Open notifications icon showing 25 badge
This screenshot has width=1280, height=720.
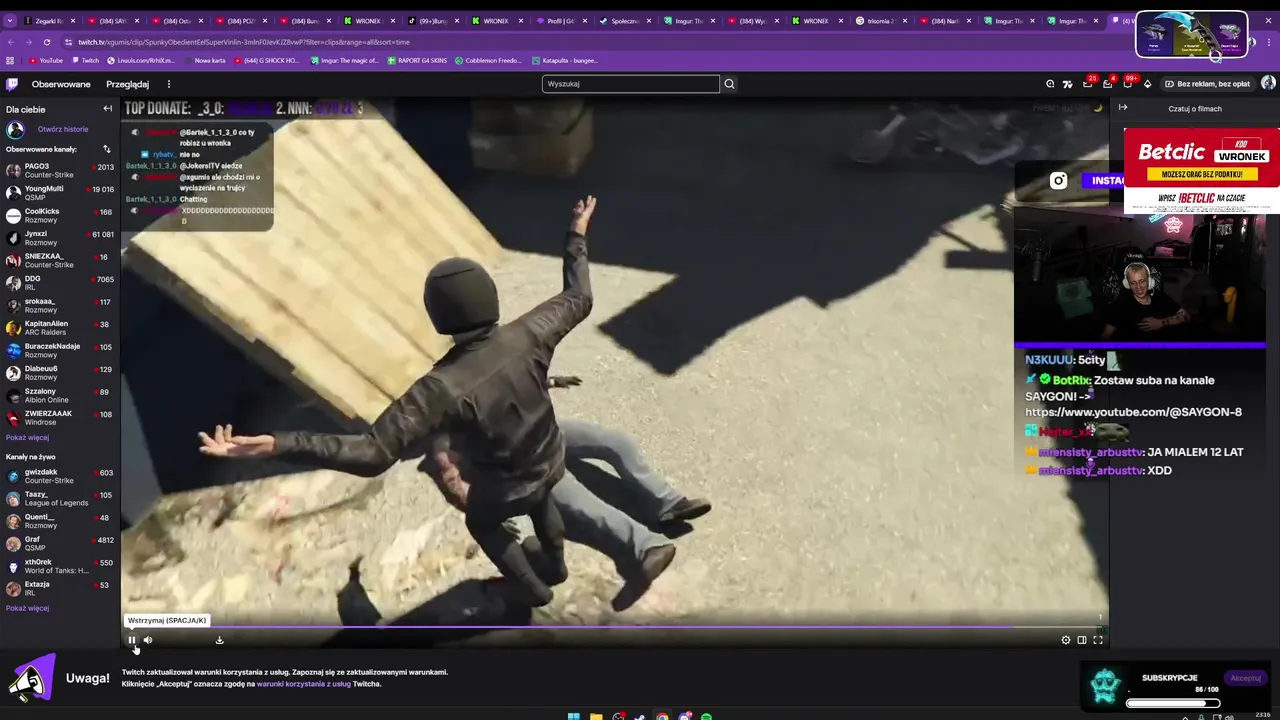pyautogui.click(x=1087, y=84)
